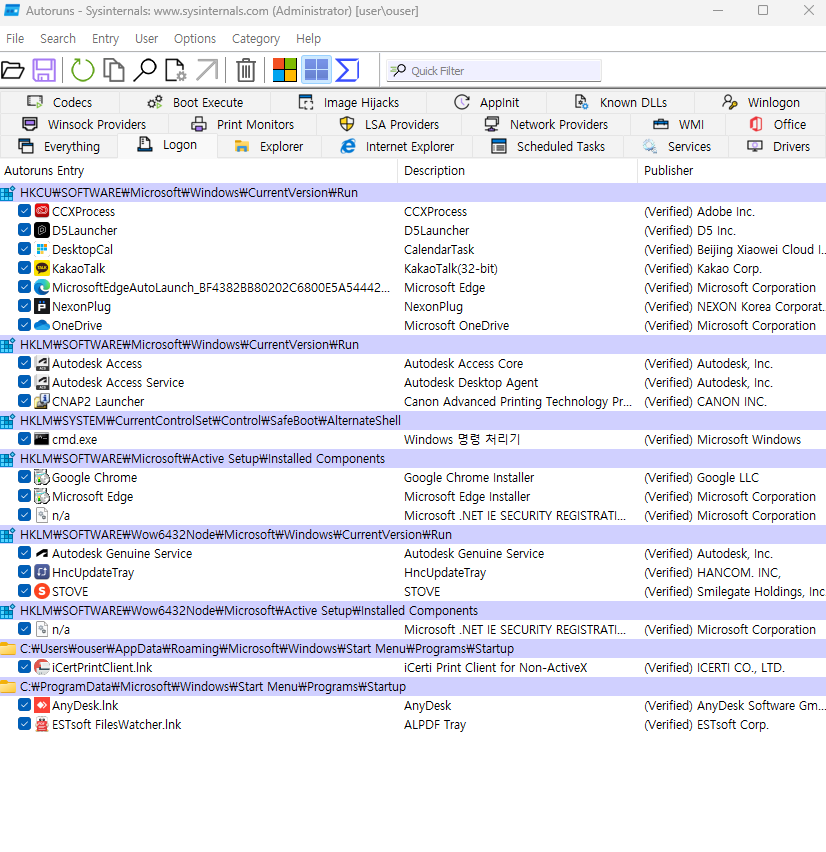The width and height of the screenshot is (826, 852).
Task: Click the Copy toolbar icon
Action: click(x=114, y=71)
